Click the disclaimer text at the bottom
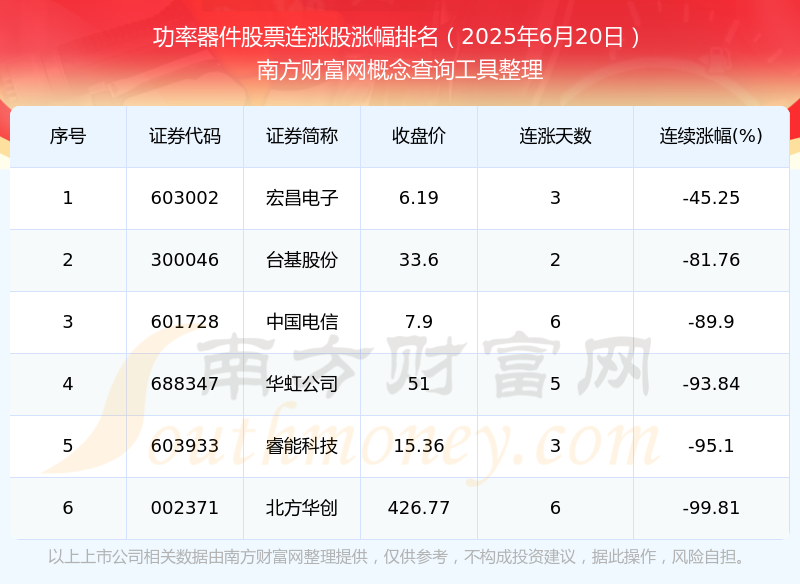Screen dimensions: 800x584 pos(399,557)
